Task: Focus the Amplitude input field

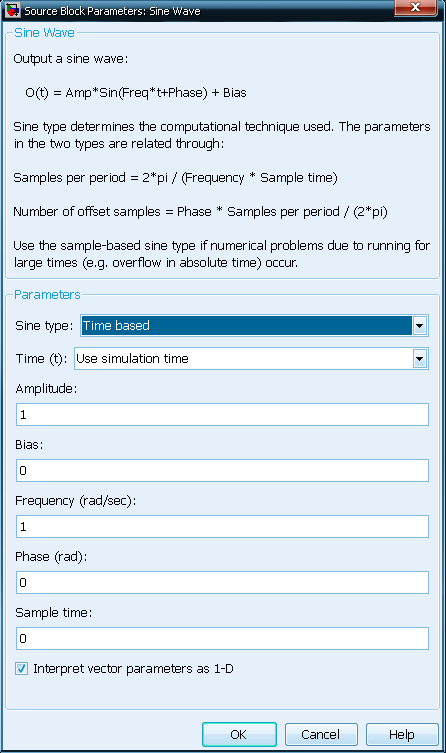Action: tap(222, 414)
